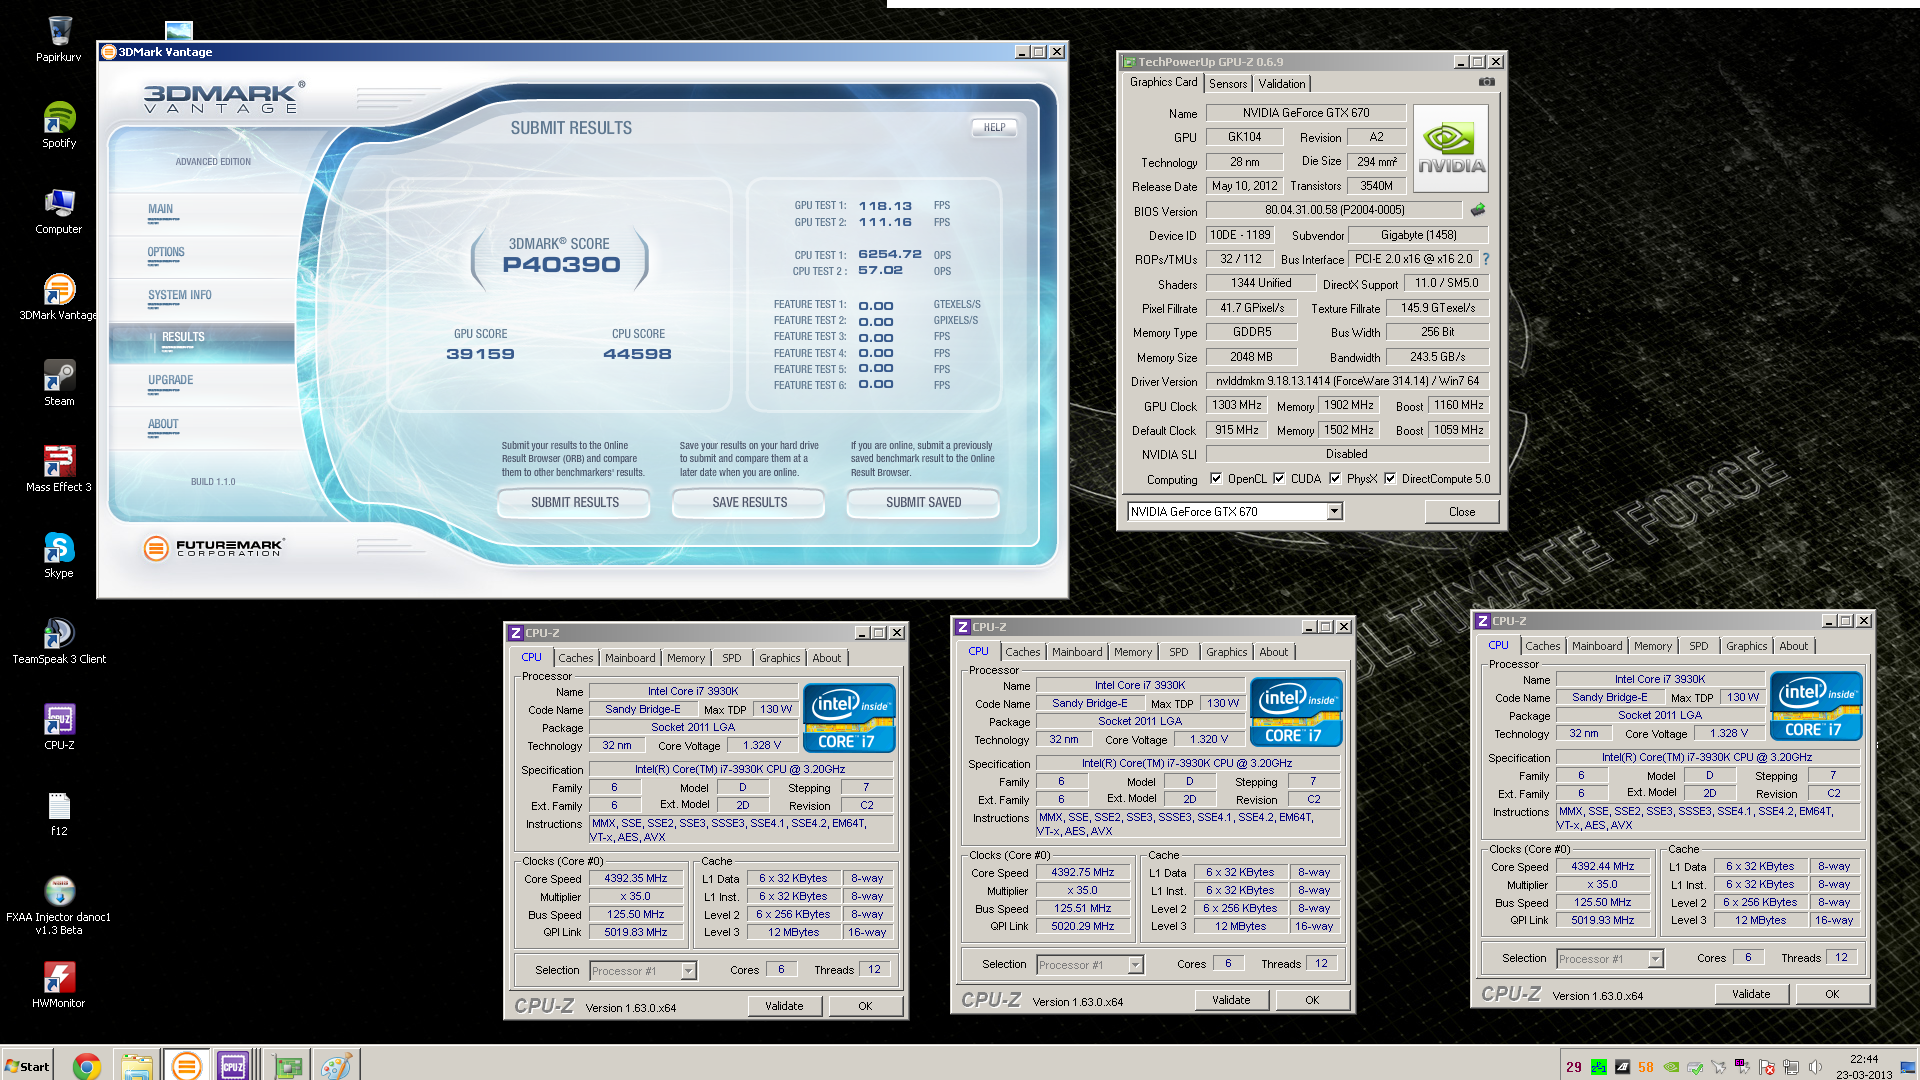This screenshot has width=1920, height=1080.
Task: Open the GPU selection dropdown in GPU-Z
Action: pyautogui.click(x=1334, y=511)
